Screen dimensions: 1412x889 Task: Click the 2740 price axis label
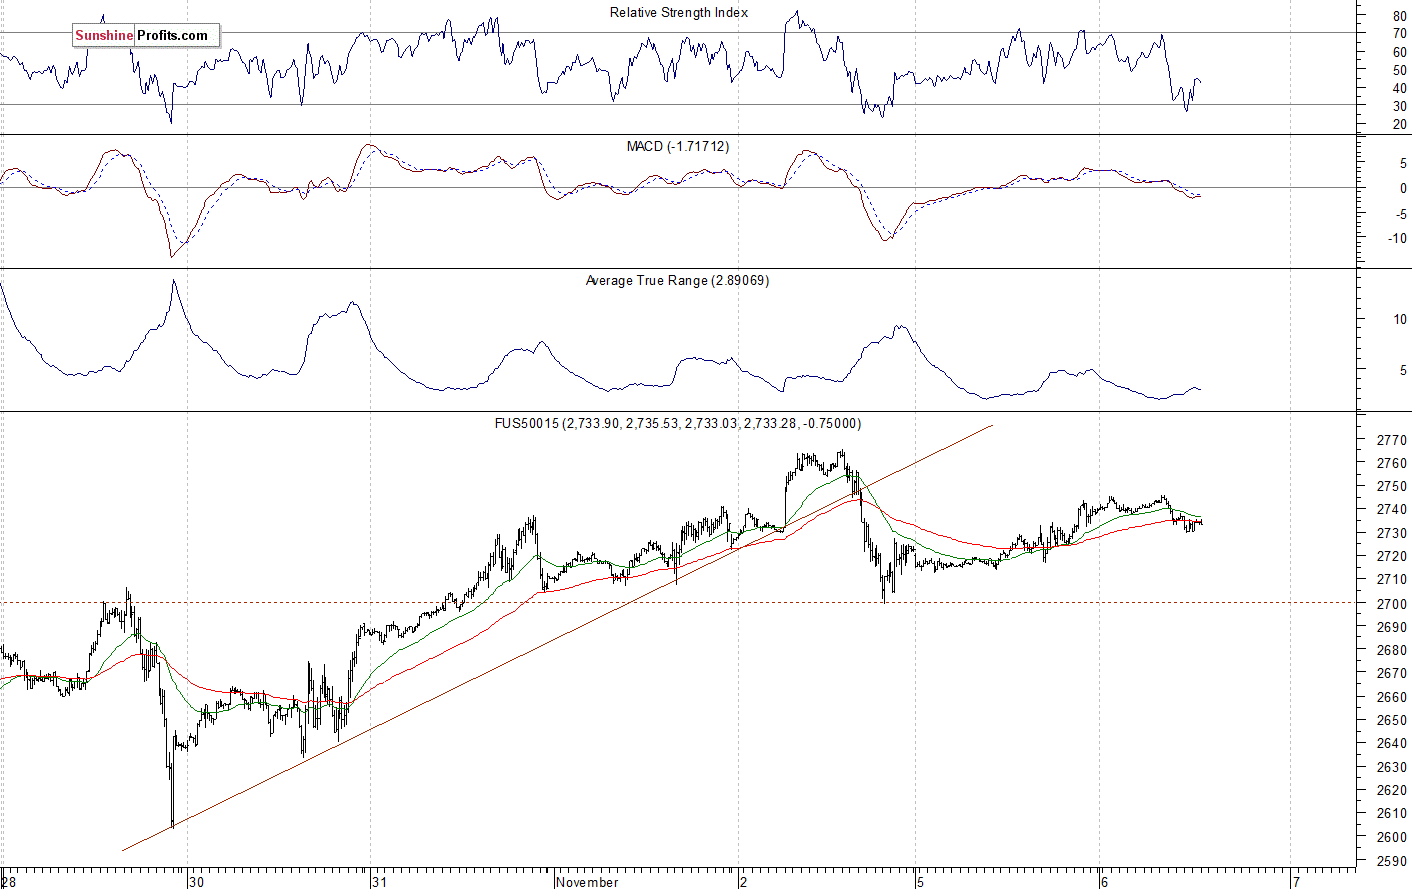(x=1392, y=510)
